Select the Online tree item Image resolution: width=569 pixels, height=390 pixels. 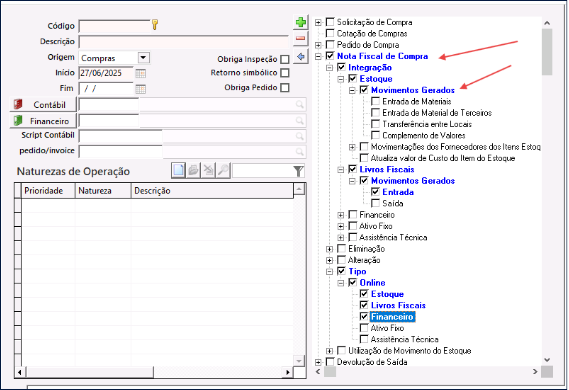[372, 283]
